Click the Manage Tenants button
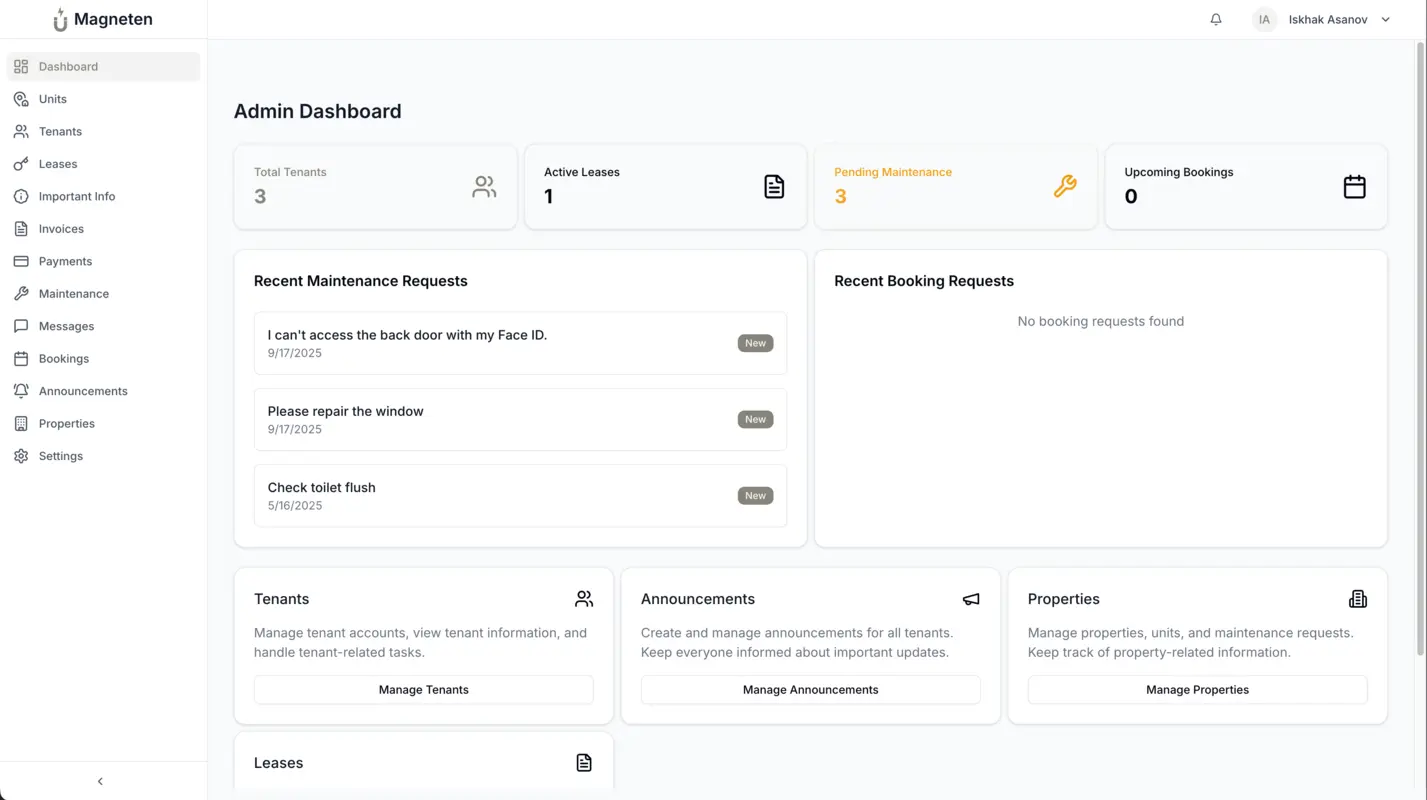Screen dimensions: 1427x800 pyautogui.click(x=423, y=690)
